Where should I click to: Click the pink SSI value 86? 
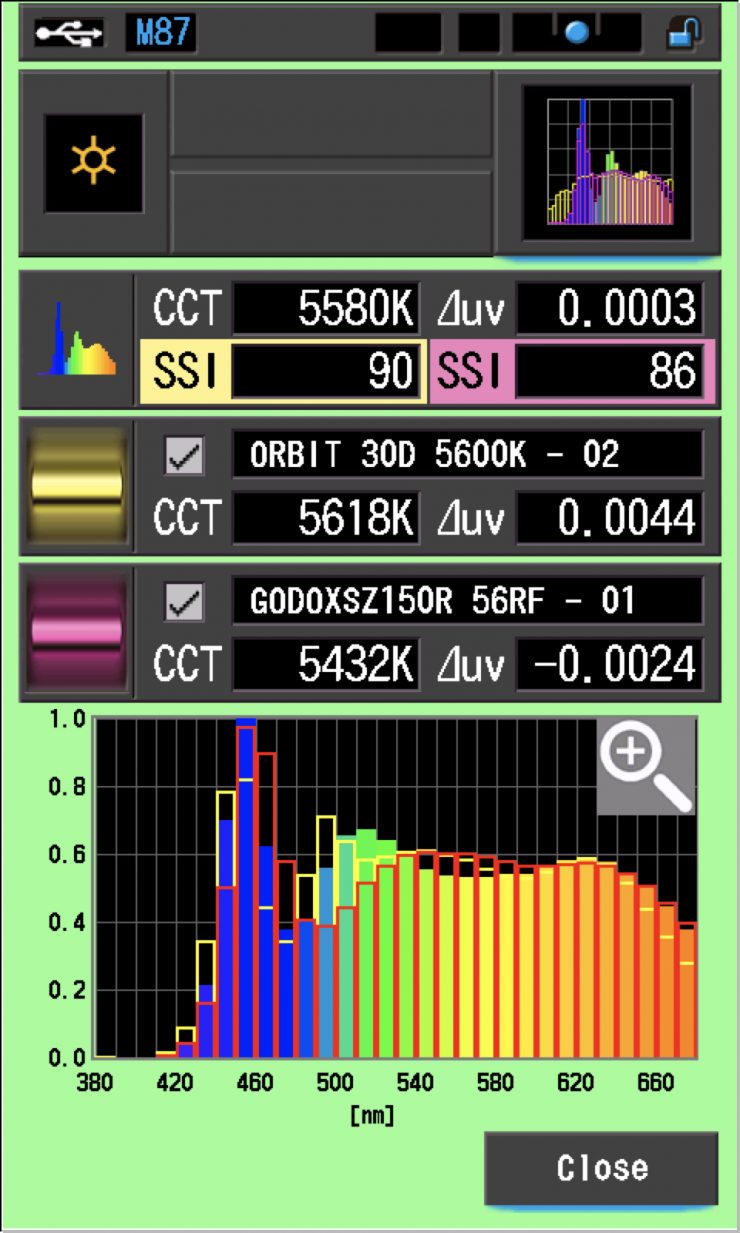[x=608, y=372]
